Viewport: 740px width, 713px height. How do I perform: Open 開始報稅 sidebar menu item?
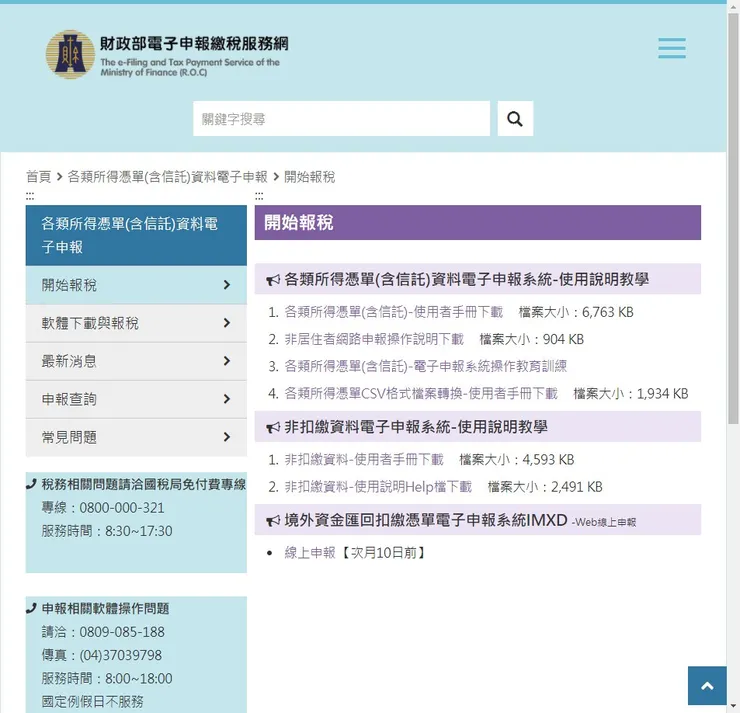coord(136,285)
